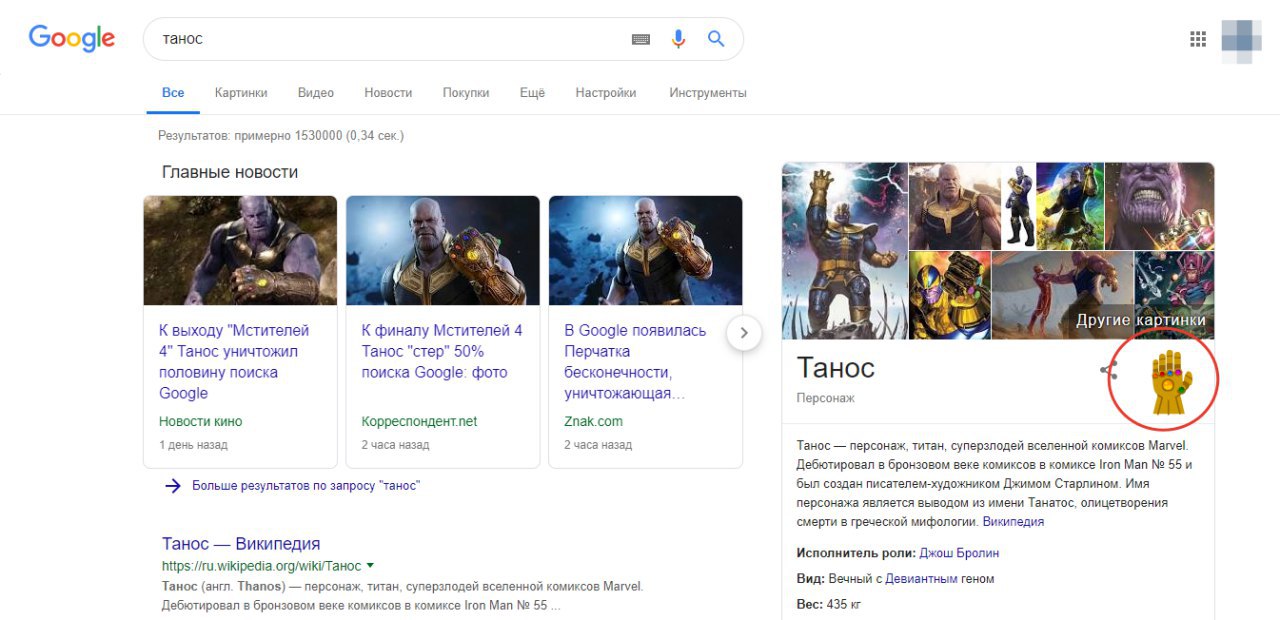Switch to the Новости tab

388,93
